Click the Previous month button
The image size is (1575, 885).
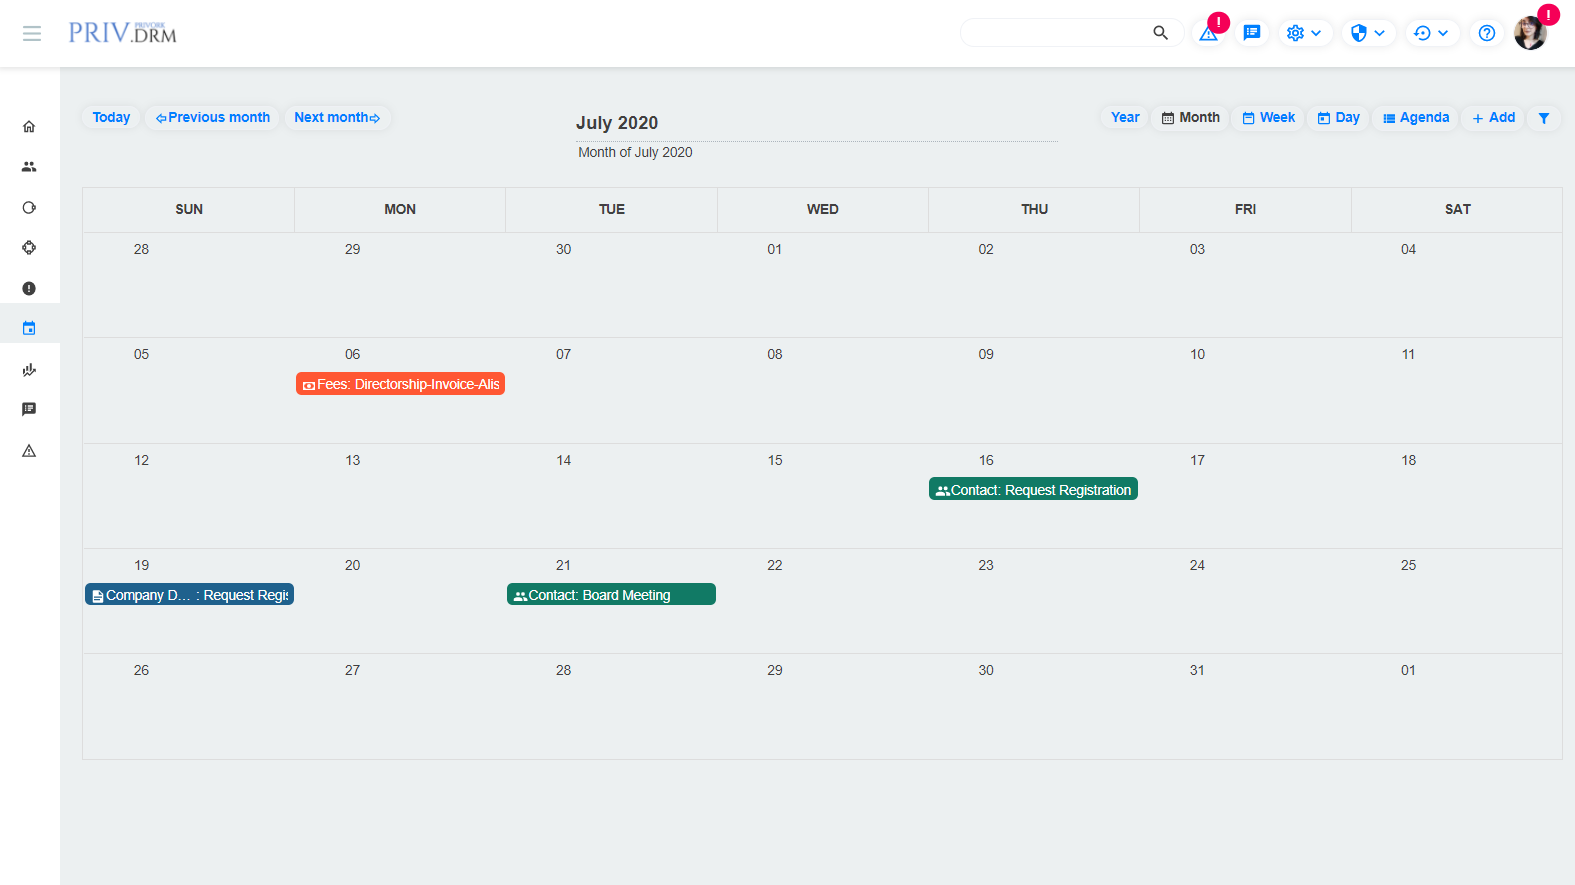[212, 118]
